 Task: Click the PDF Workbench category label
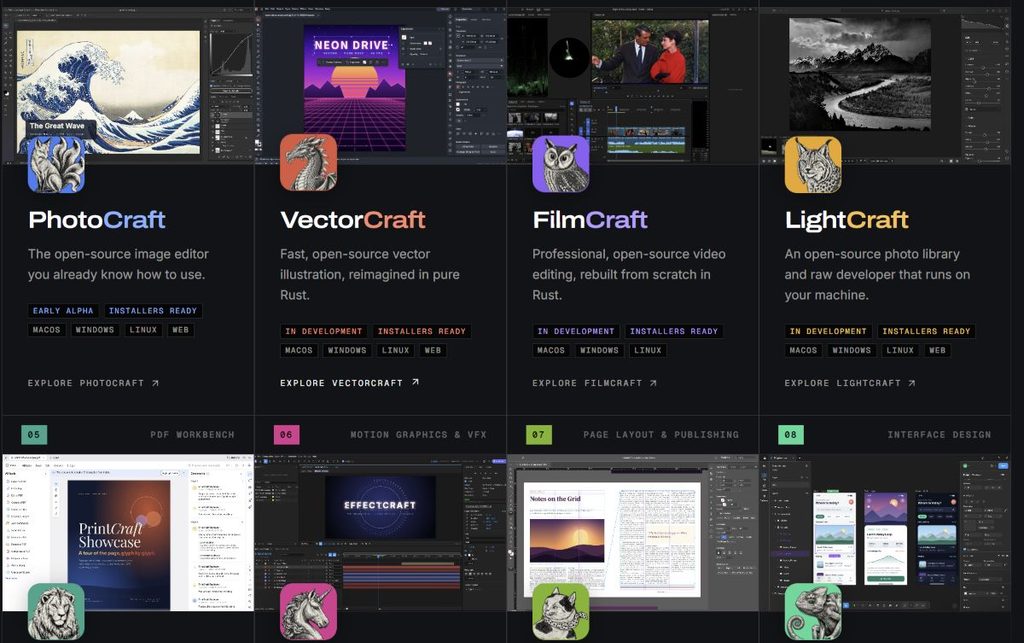click(x=192, y=435)
